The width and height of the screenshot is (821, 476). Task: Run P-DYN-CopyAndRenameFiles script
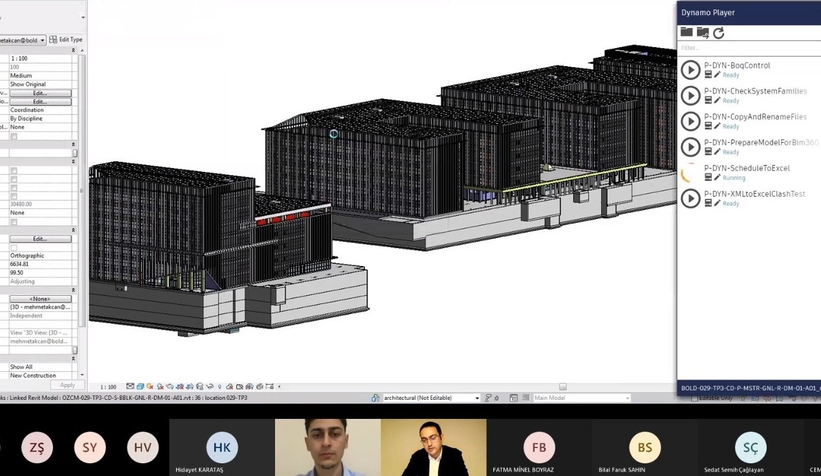pos(690,121)
